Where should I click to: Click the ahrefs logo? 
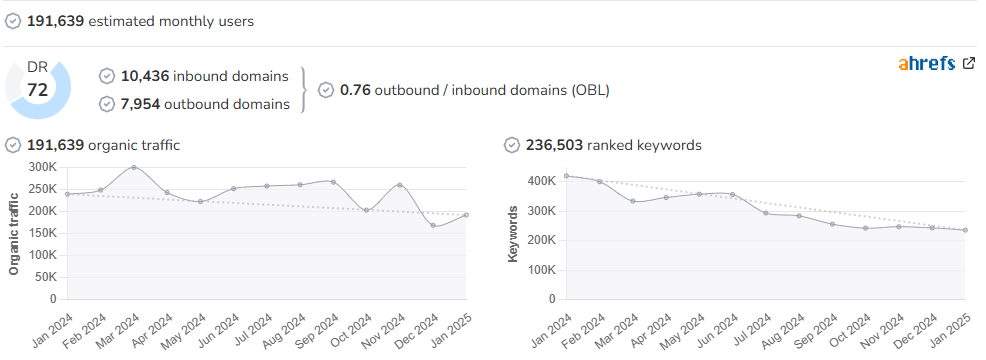(927, 64)
